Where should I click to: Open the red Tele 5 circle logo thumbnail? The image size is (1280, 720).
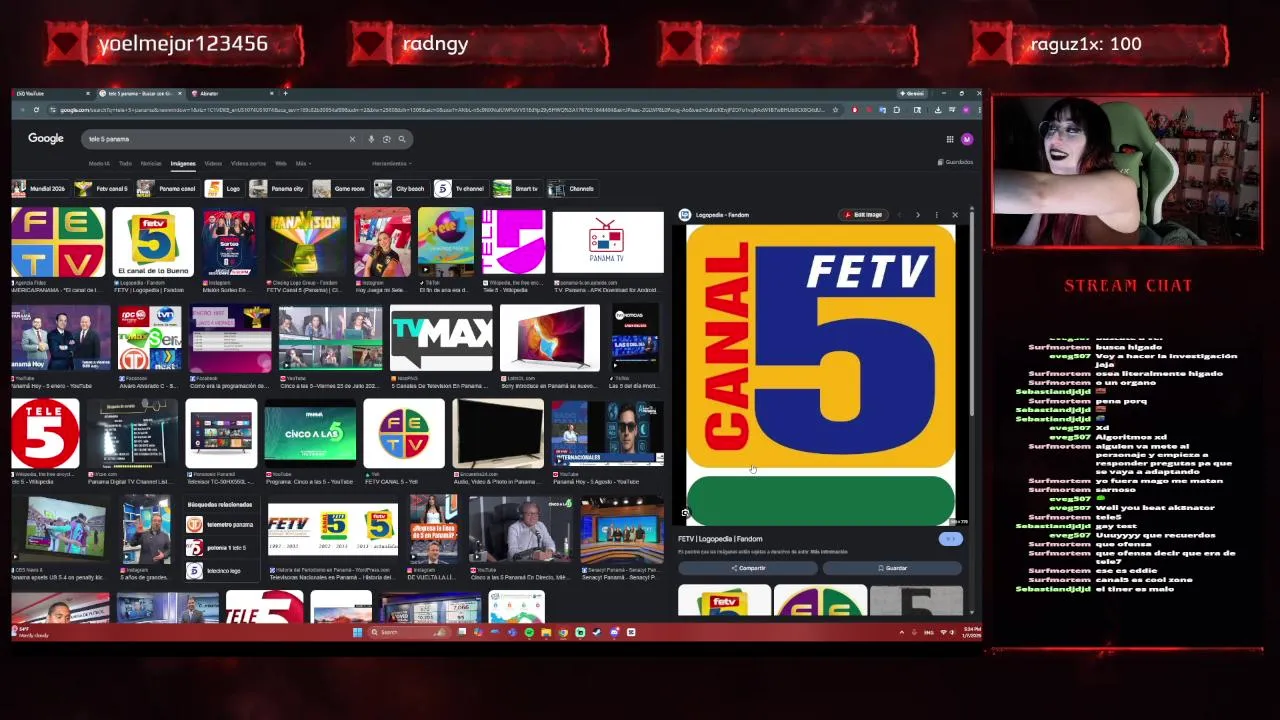45,433
